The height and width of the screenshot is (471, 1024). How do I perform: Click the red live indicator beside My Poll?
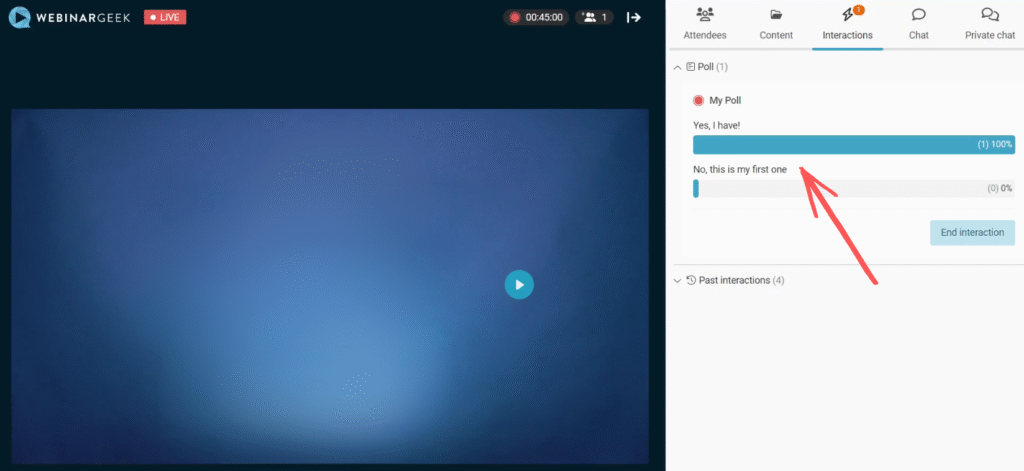tap(698, 101)
